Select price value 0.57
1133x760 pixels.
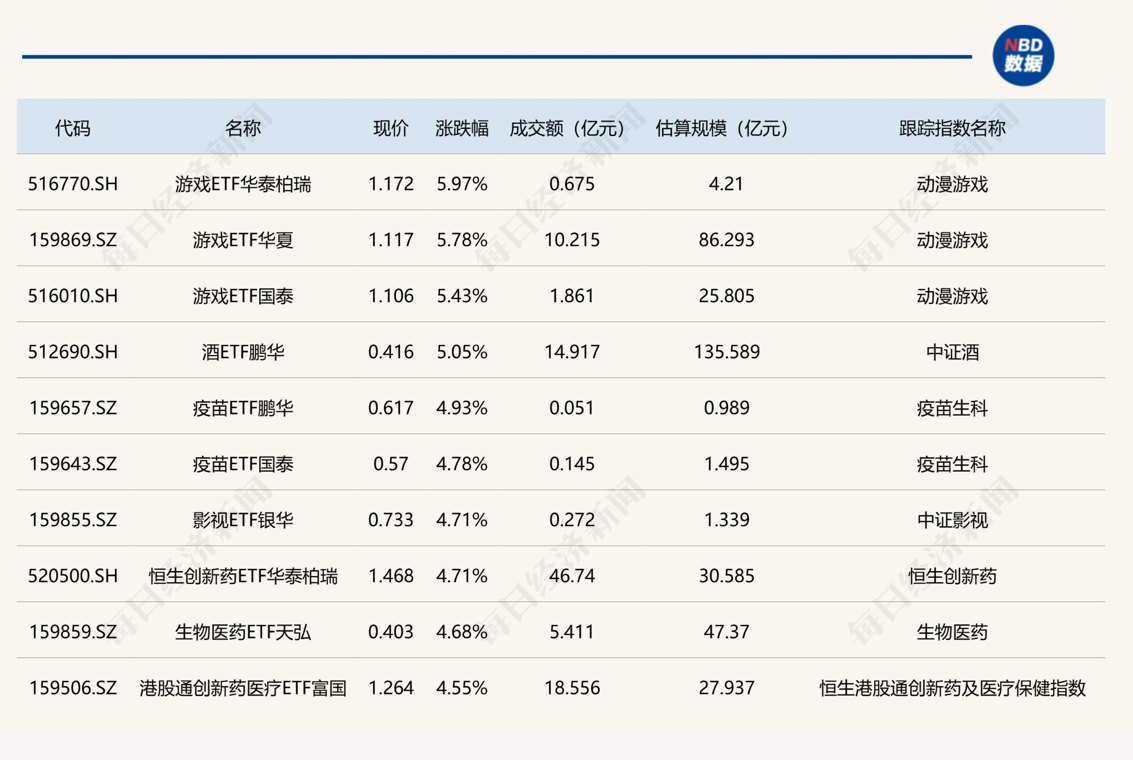pos(391,464)
